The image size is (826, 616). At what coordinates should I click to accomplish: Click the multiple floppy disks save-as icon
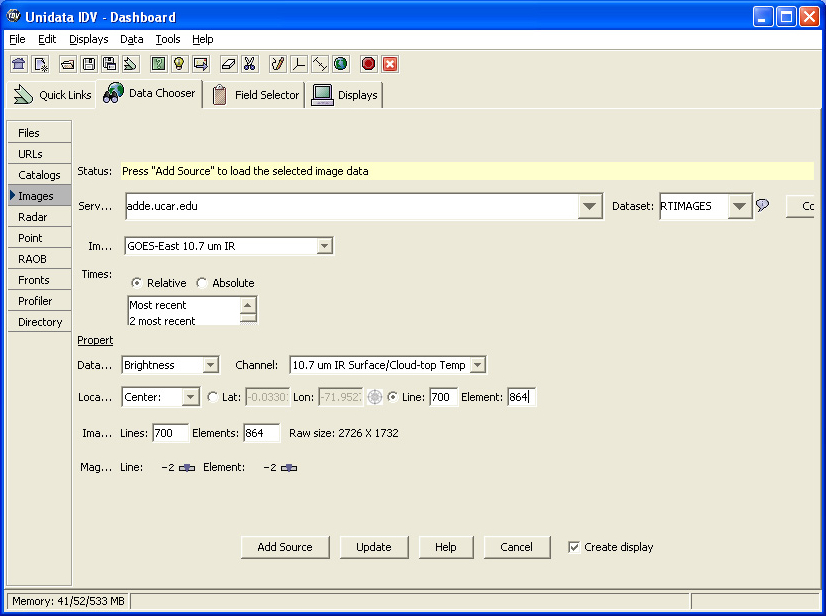[110, 64]
